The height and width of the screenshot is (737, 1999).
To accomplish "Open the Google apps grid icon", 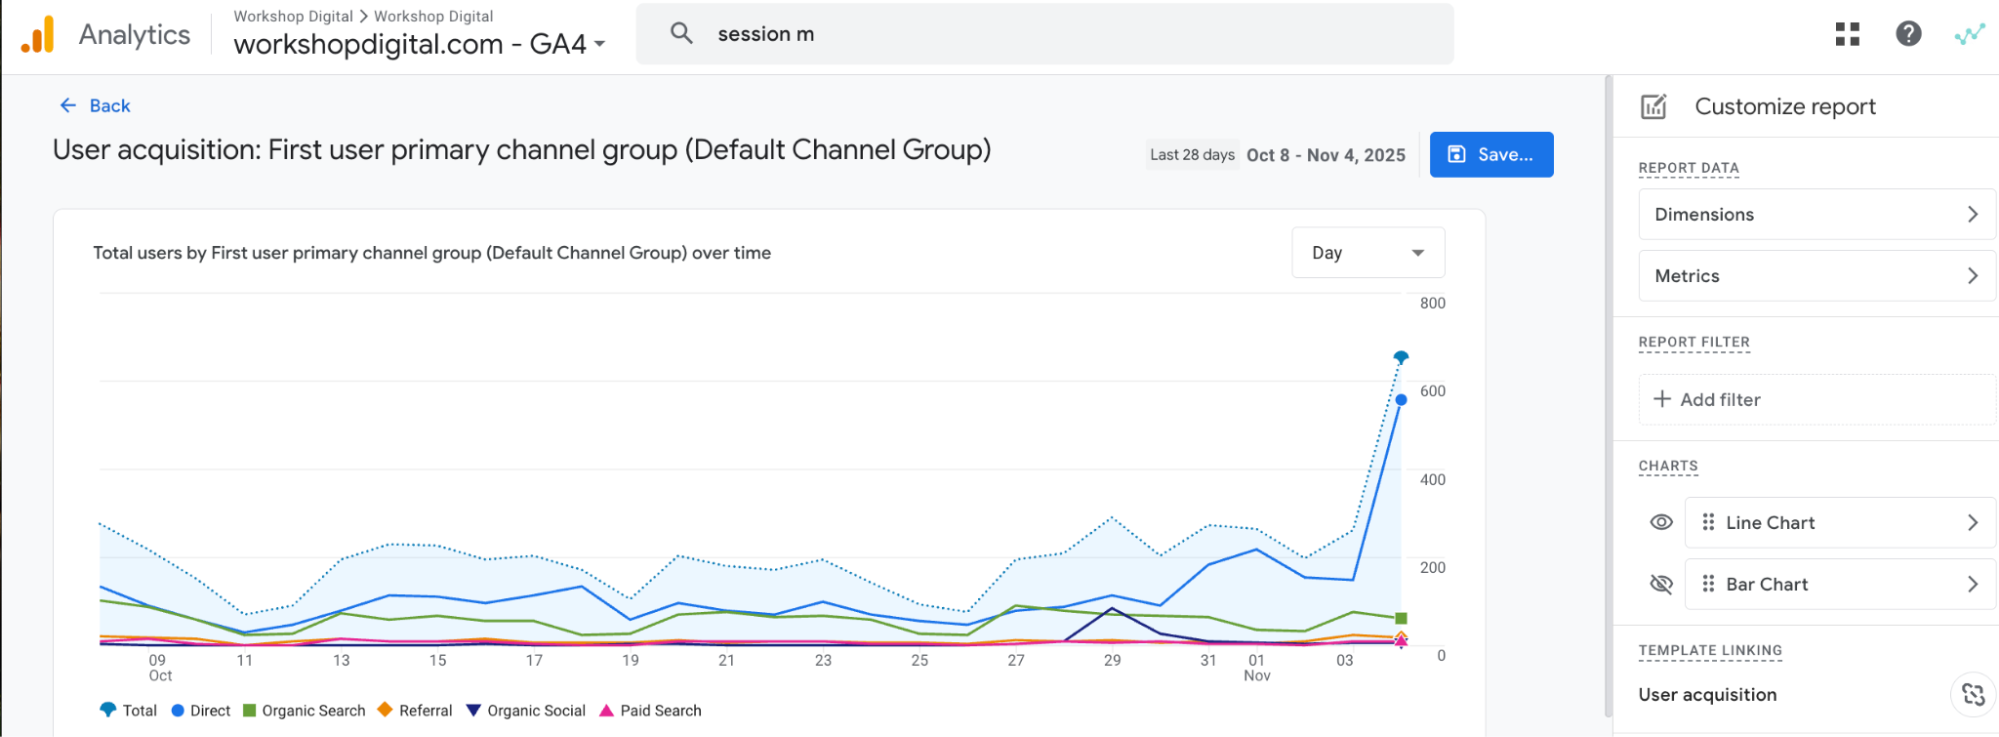I will coord(1847,34).
